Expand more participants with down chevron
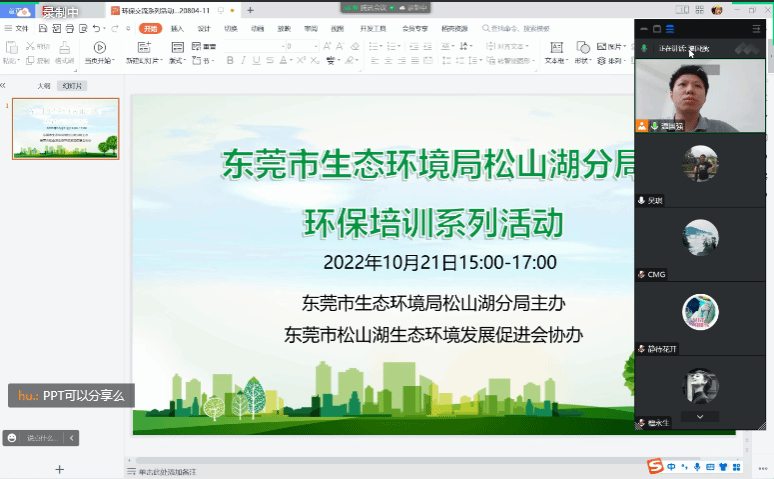 [x=700, y=416]
